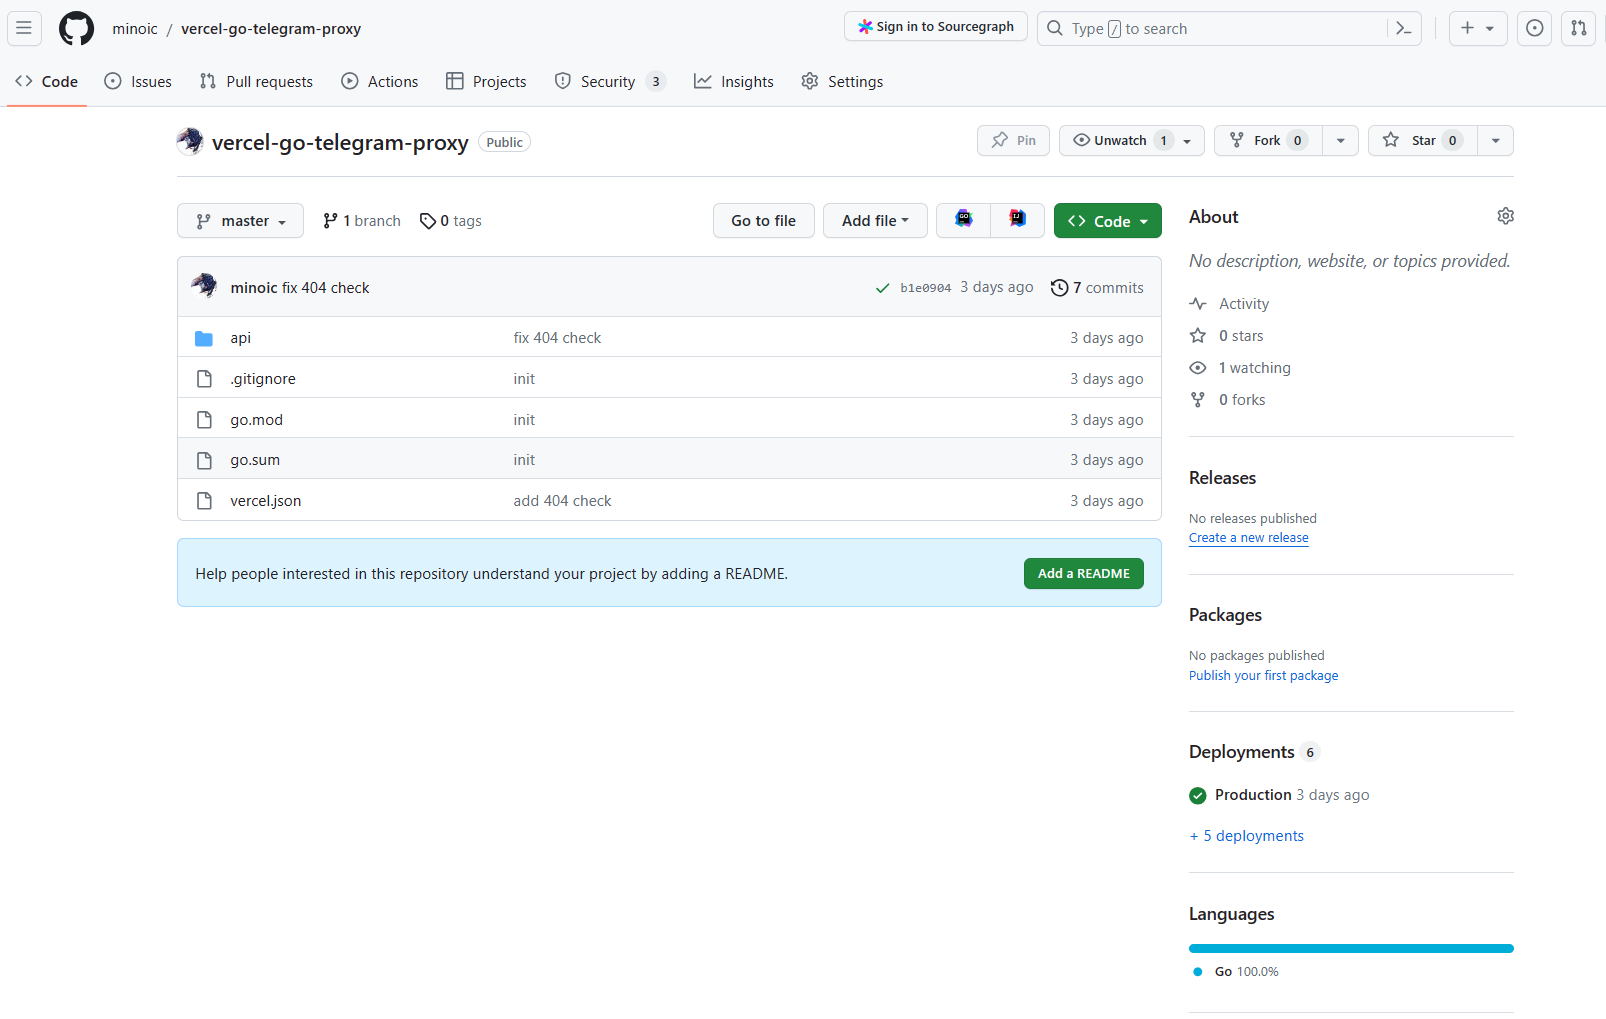Click the Go to file button
This screenshot has width=1606, height=1019.
tap(764, 220)
